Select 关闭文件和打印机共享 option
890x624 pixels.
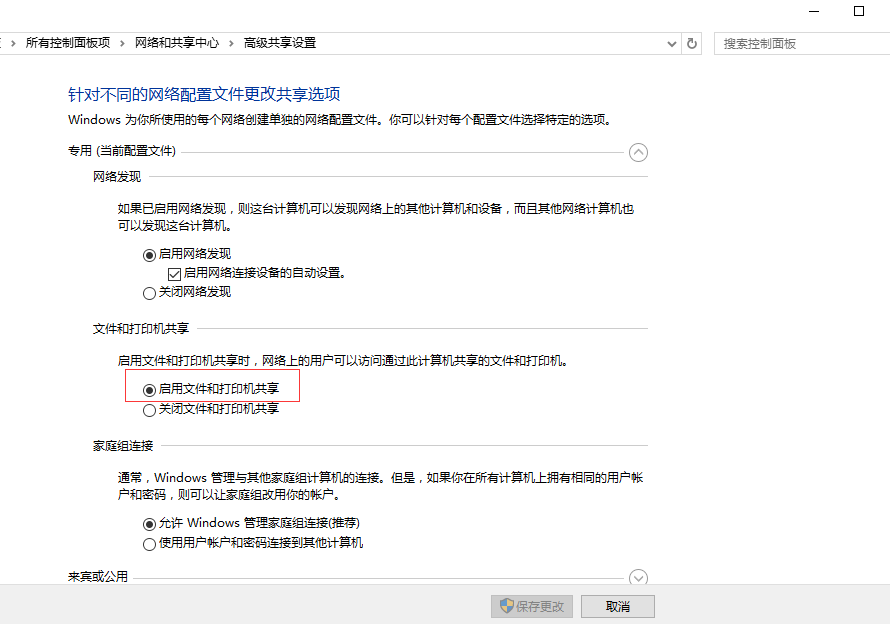pos(148,409)
